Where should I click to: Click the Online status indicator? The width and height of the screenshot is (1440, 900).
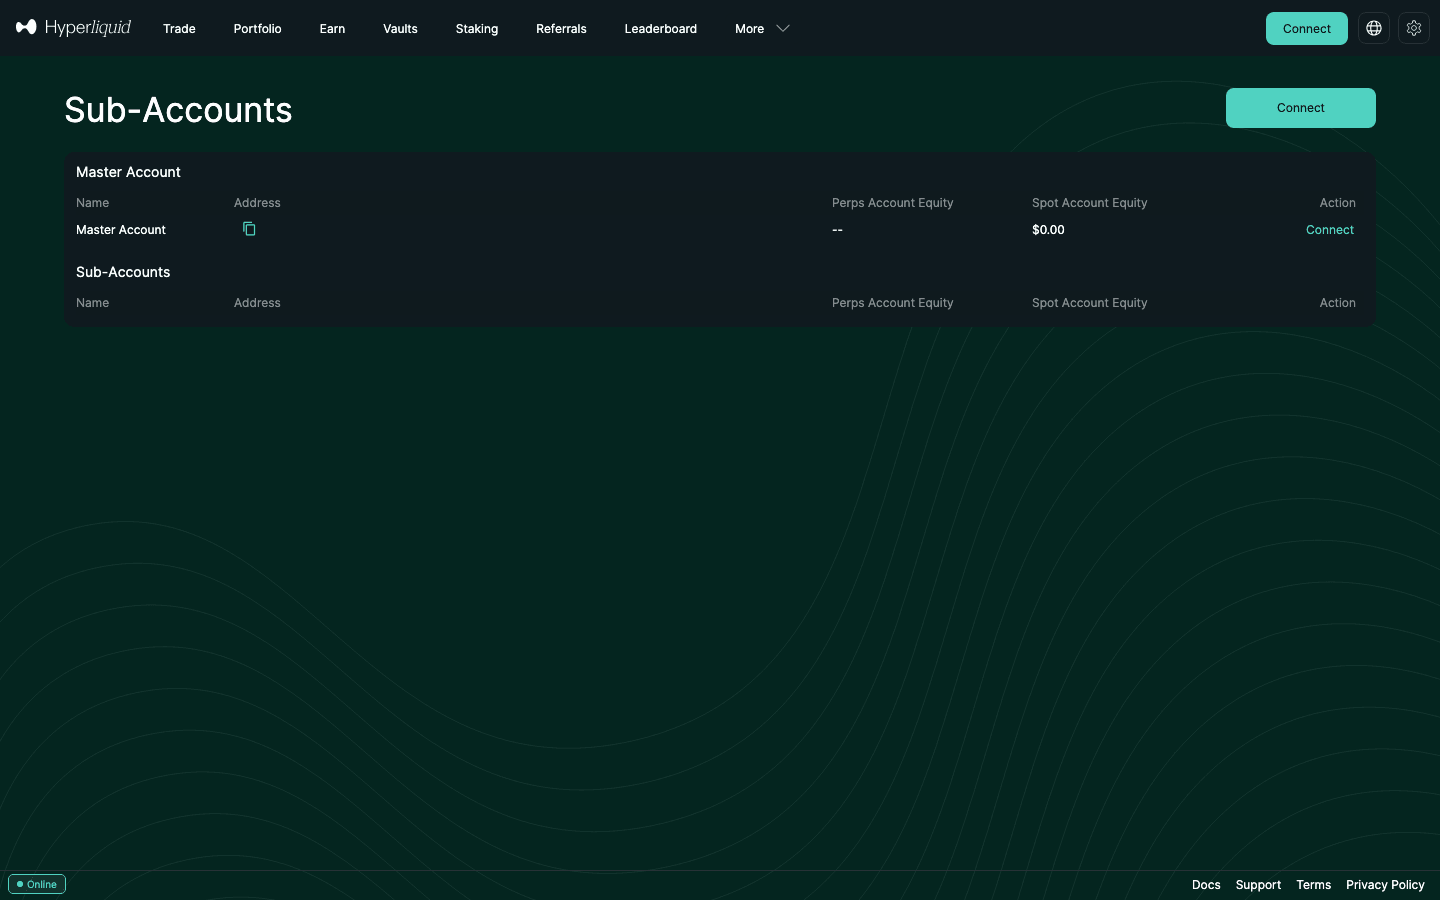[37, 884]
